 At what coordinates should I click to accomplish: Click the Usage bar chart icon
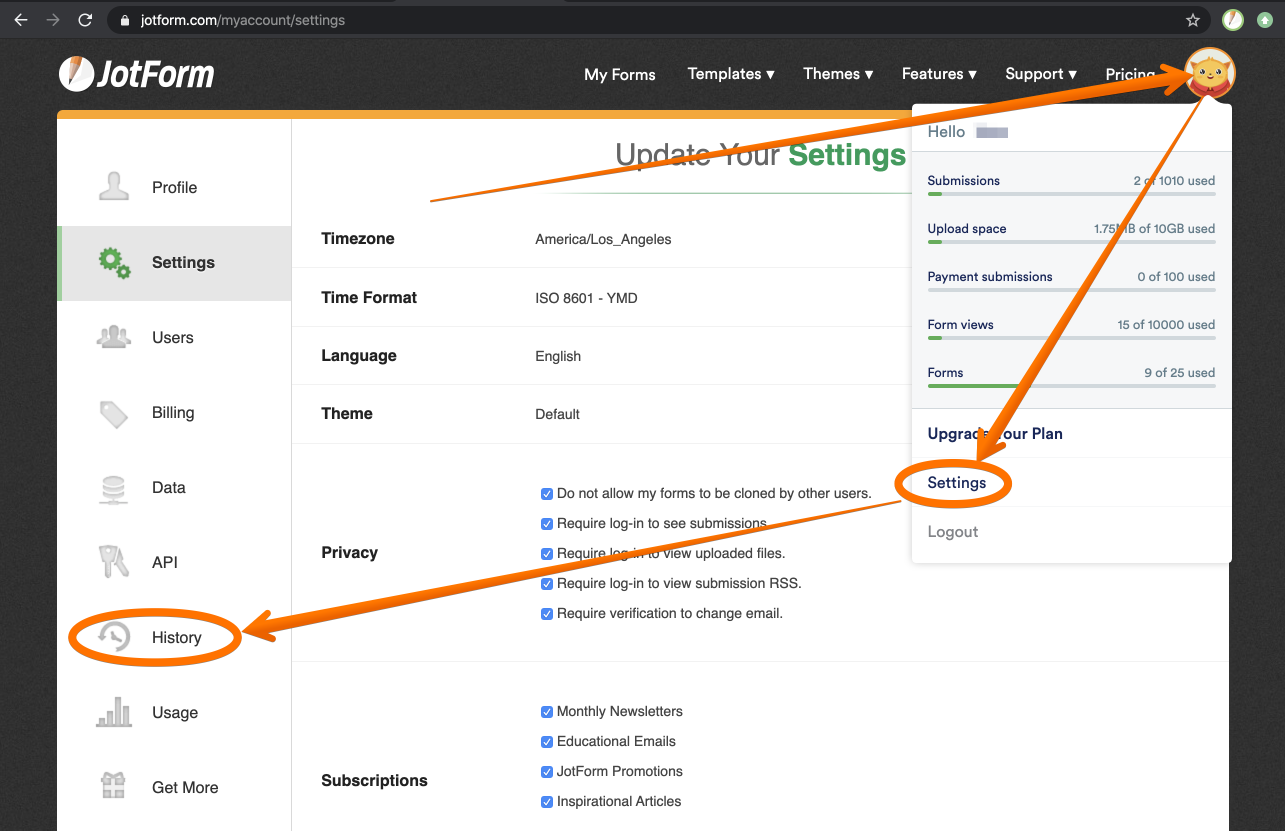114,712
